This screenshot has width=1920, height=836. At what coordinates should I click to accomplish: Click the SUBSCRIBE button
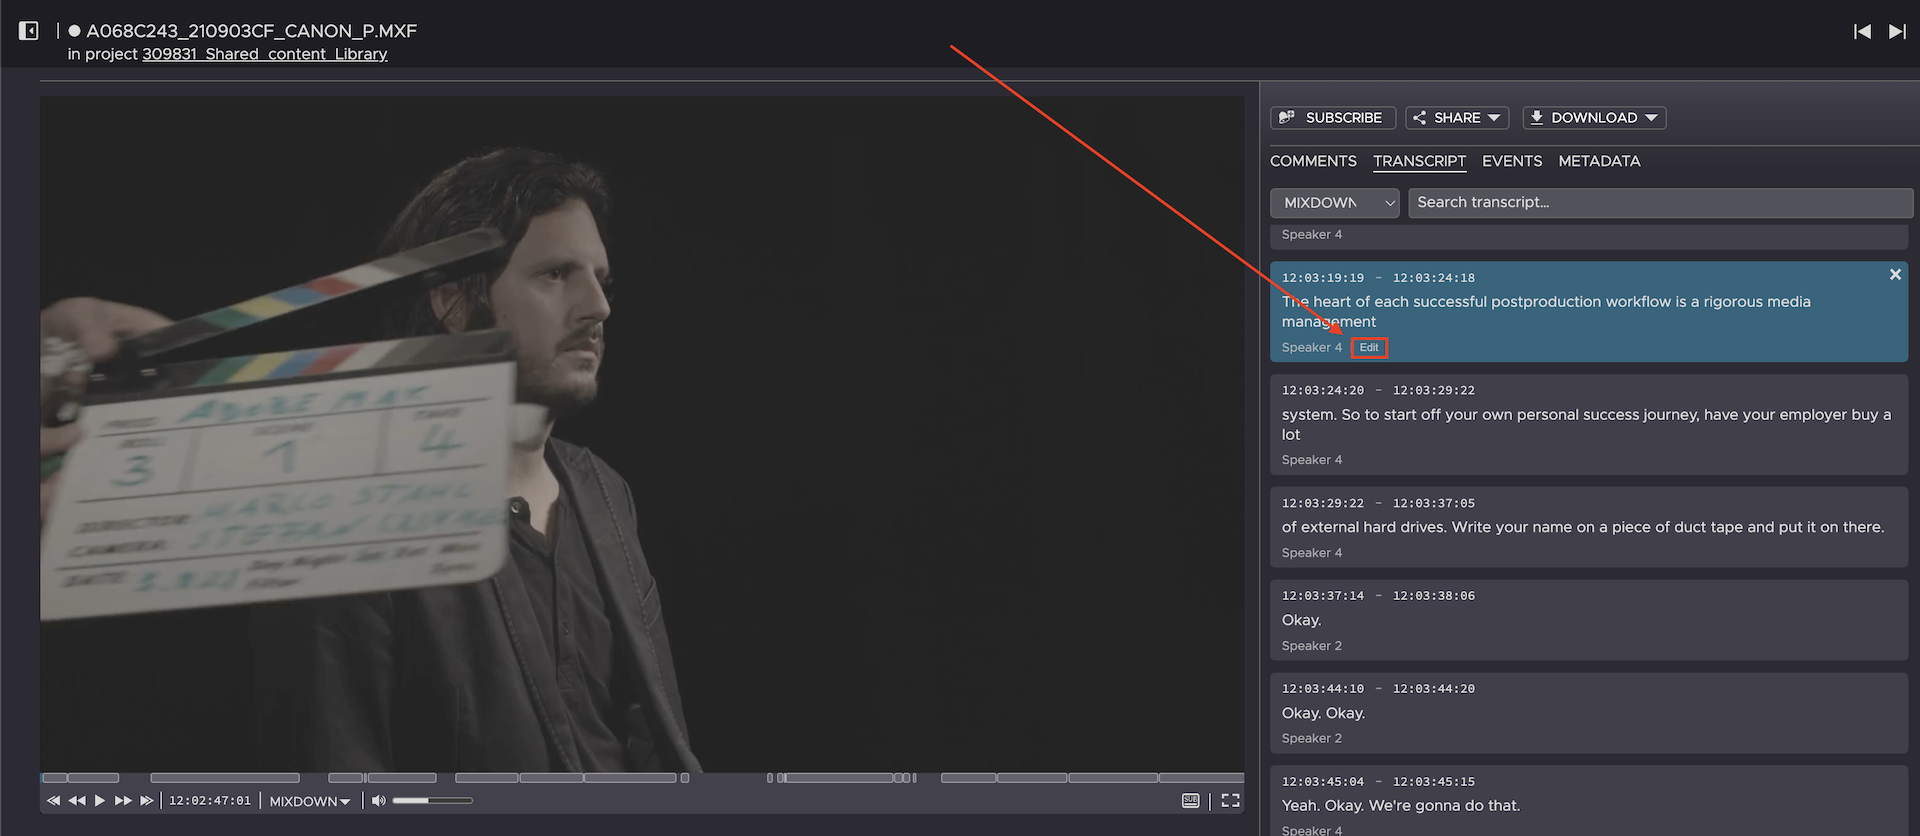point(1332,118)
